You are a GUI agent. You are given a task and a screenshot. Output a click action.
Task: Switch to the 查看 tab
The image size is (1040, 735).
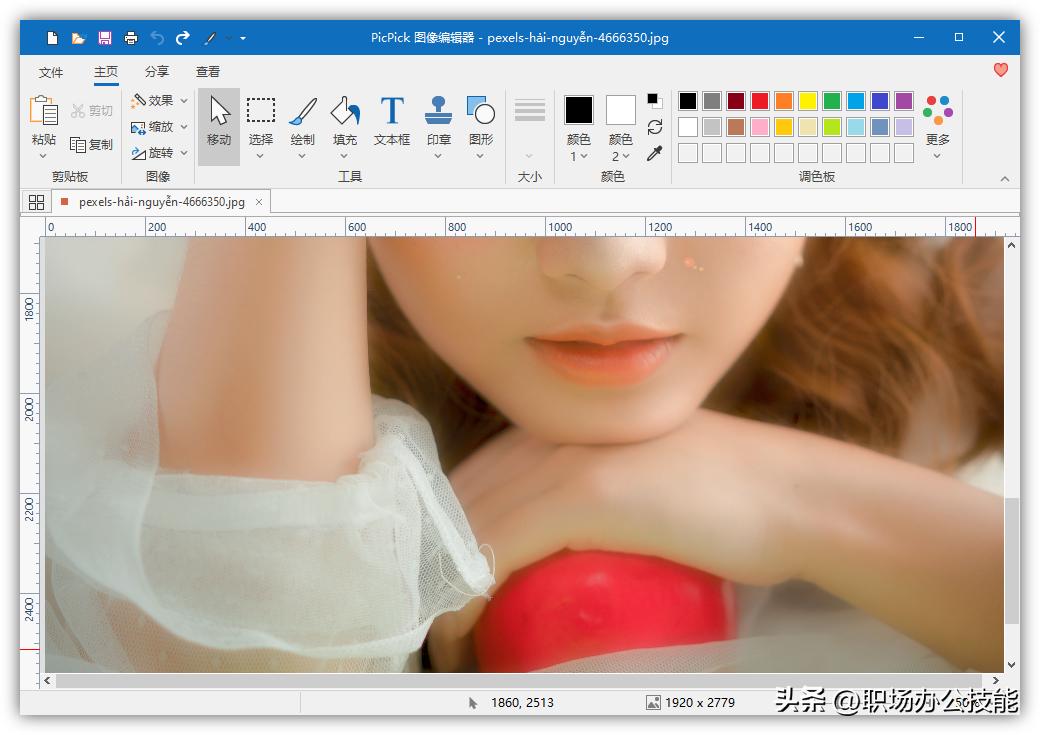(208, 72)
